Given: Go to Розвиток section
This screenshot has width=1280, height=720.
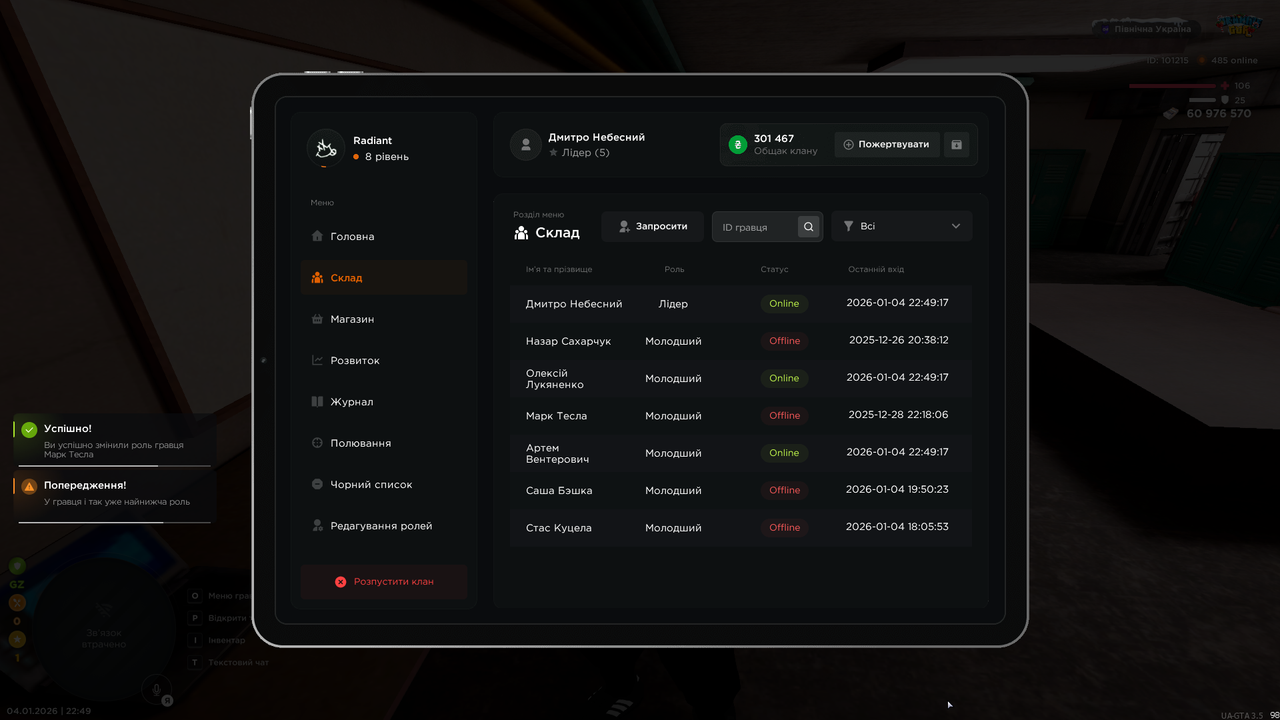Looking at the screenshot, I should tap(384, 360).
